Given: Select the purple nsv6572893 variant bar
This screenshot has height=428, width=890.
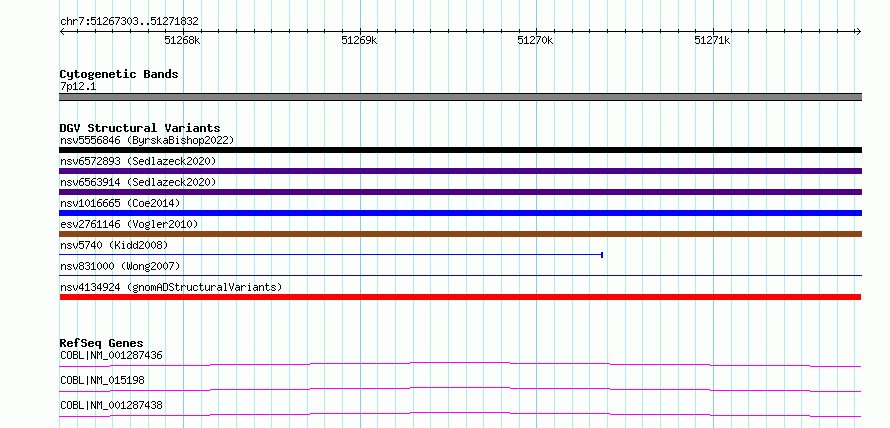Looking at the screenshot, I should [x=460, y=171].
